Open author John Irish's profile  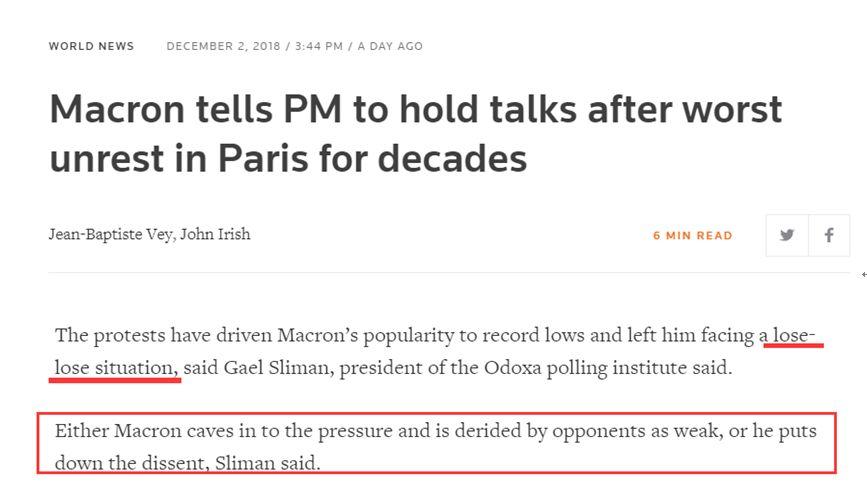coord(216,234)
